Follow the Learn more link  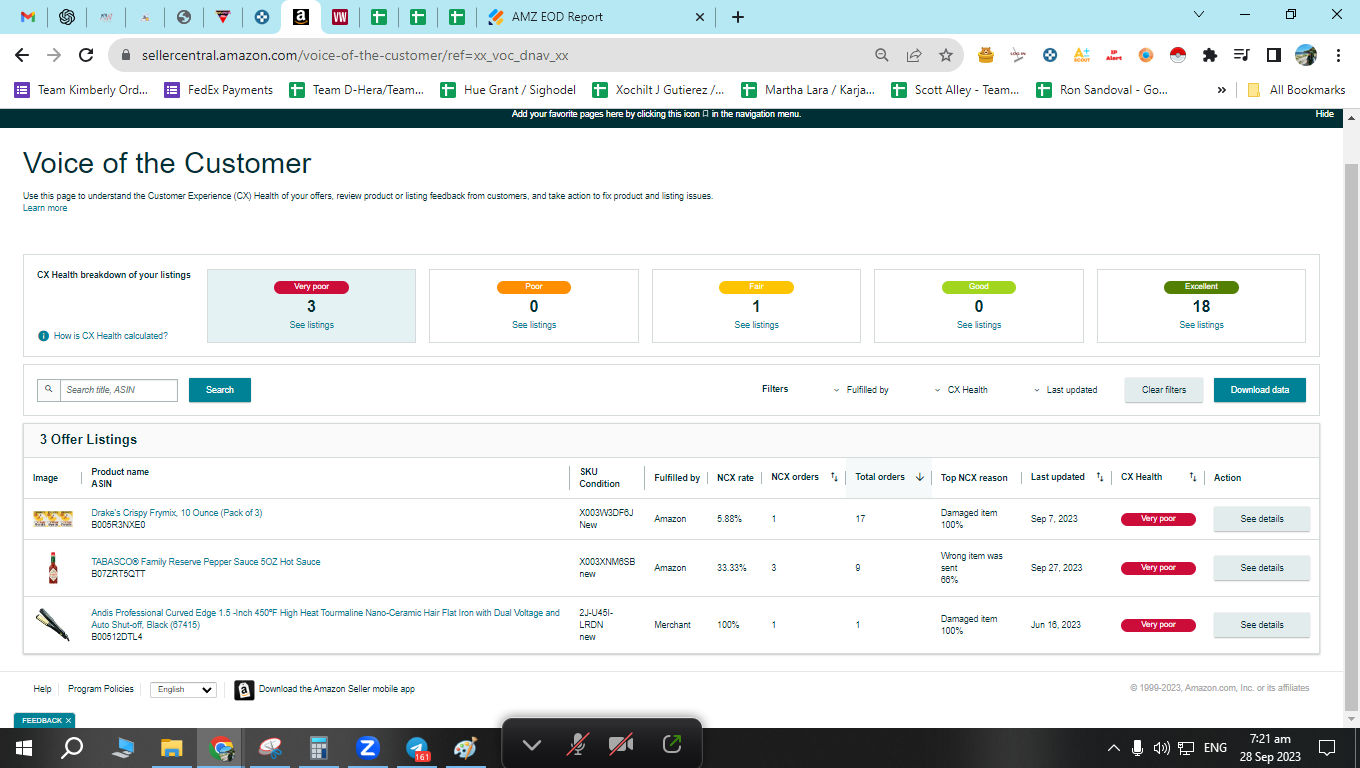coord(45,208)
